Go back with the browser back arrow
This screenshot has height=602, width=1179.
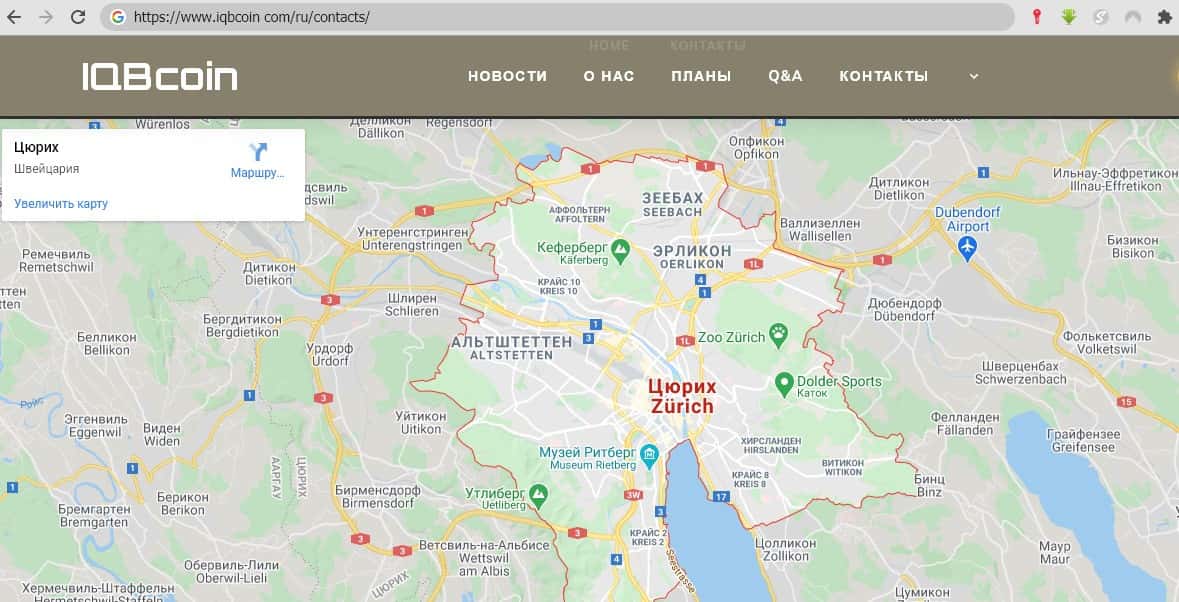(x=14, y=17)
